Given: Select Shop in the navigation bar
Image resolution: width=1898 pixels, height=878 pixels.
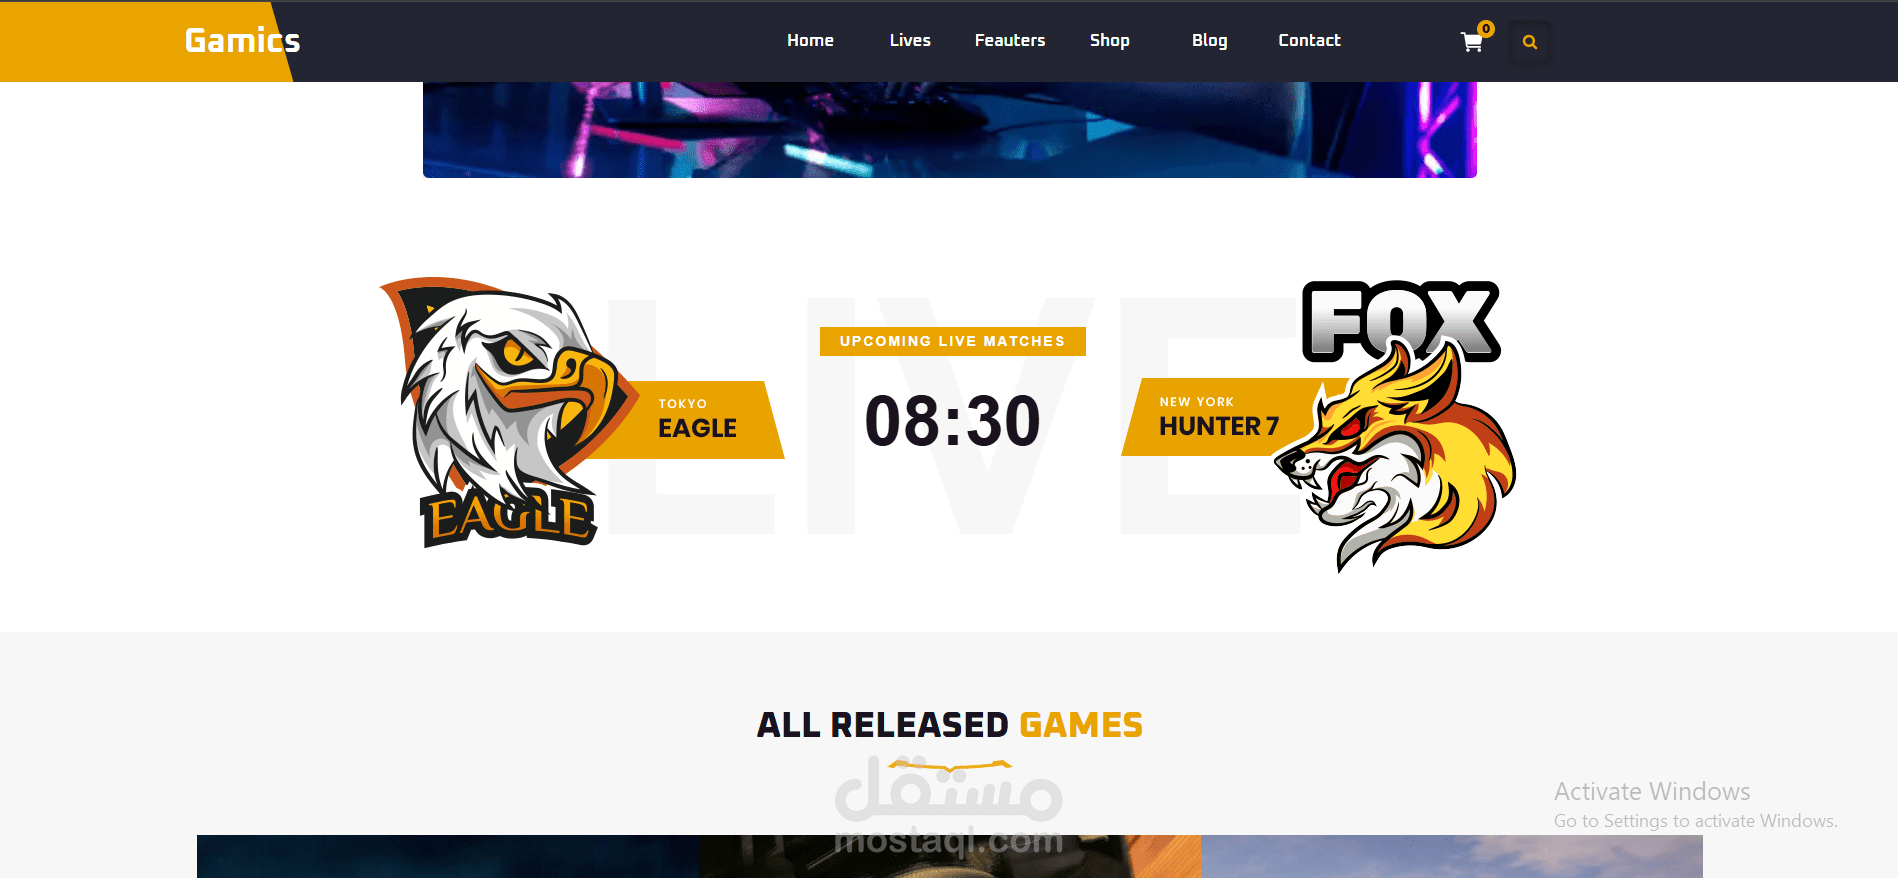Looking at the screenshot, I should point(1110,40).
